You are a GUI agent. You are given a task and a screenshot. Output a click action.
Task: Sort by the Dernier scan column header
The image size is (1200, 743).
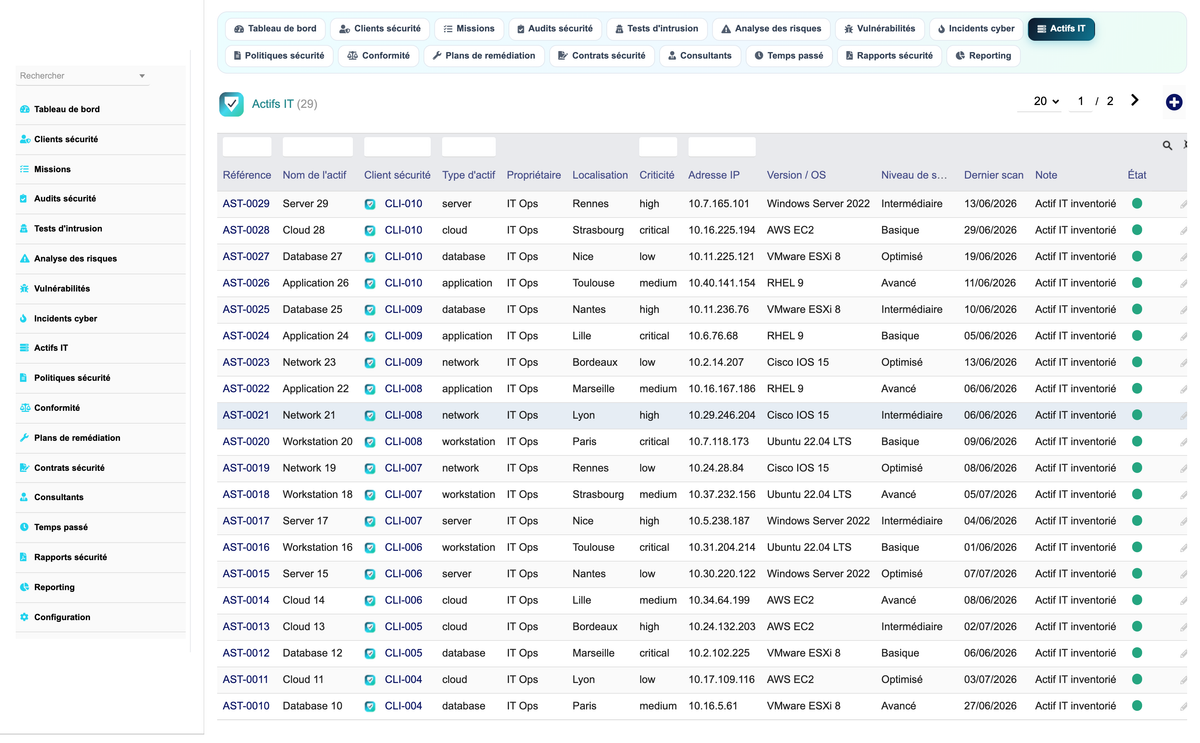pyautogui.click(x=994, y=175)
